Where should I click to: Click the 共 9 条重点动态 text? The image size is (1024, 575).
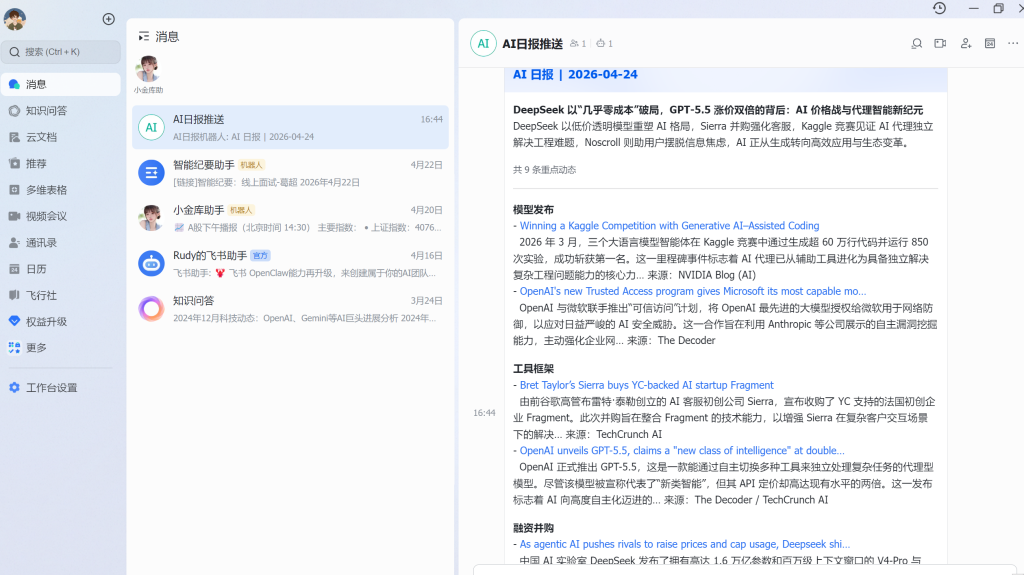click(x=544, y=170)
